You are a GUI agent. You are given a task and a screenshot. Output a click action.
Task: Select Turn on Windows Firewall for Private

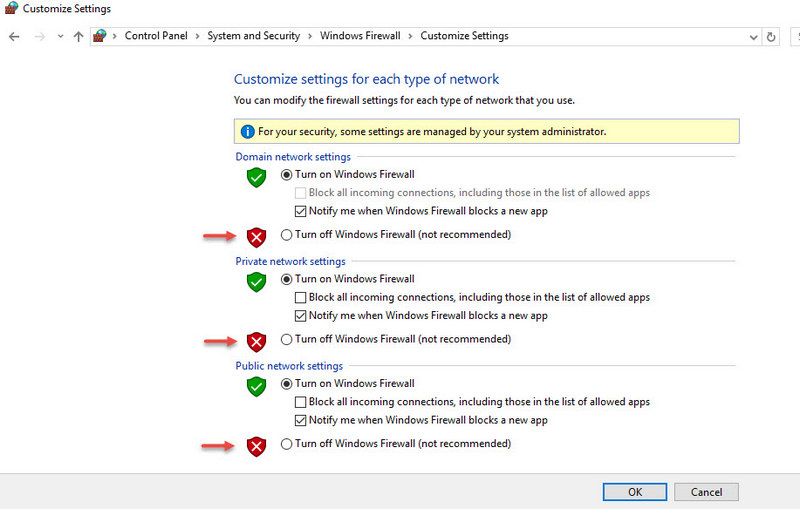287,279
